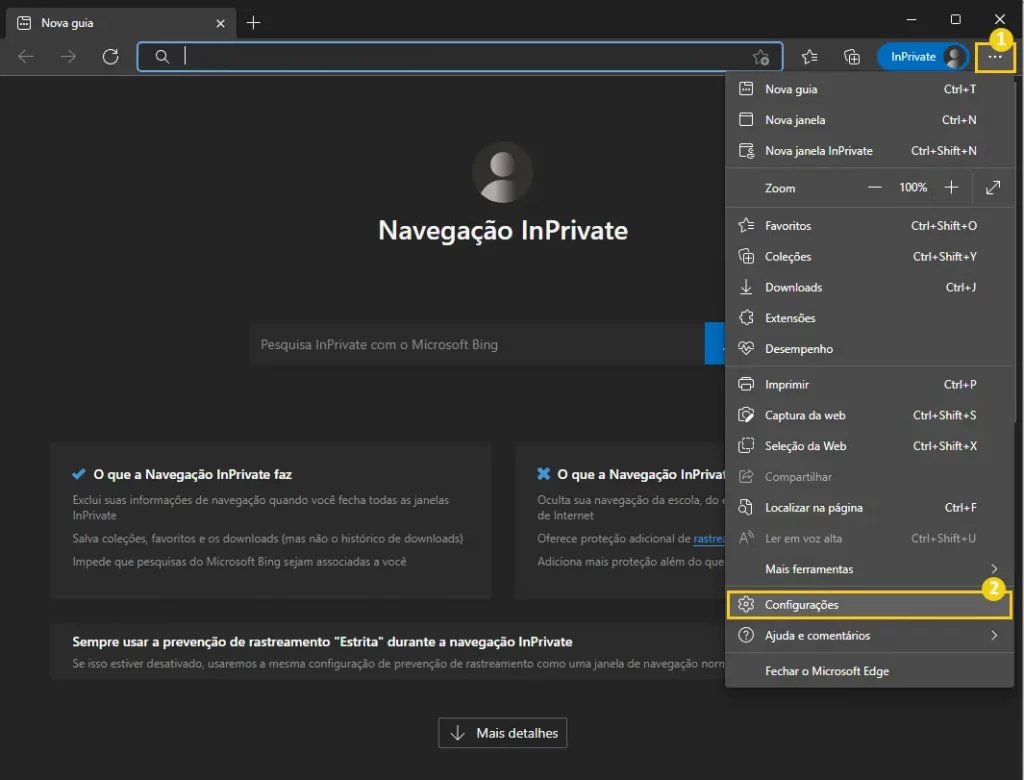Image resolution: width=1024 pixels, height=780 pixels.
Task: Click the back navigation arrow
Action: point(25,57)
